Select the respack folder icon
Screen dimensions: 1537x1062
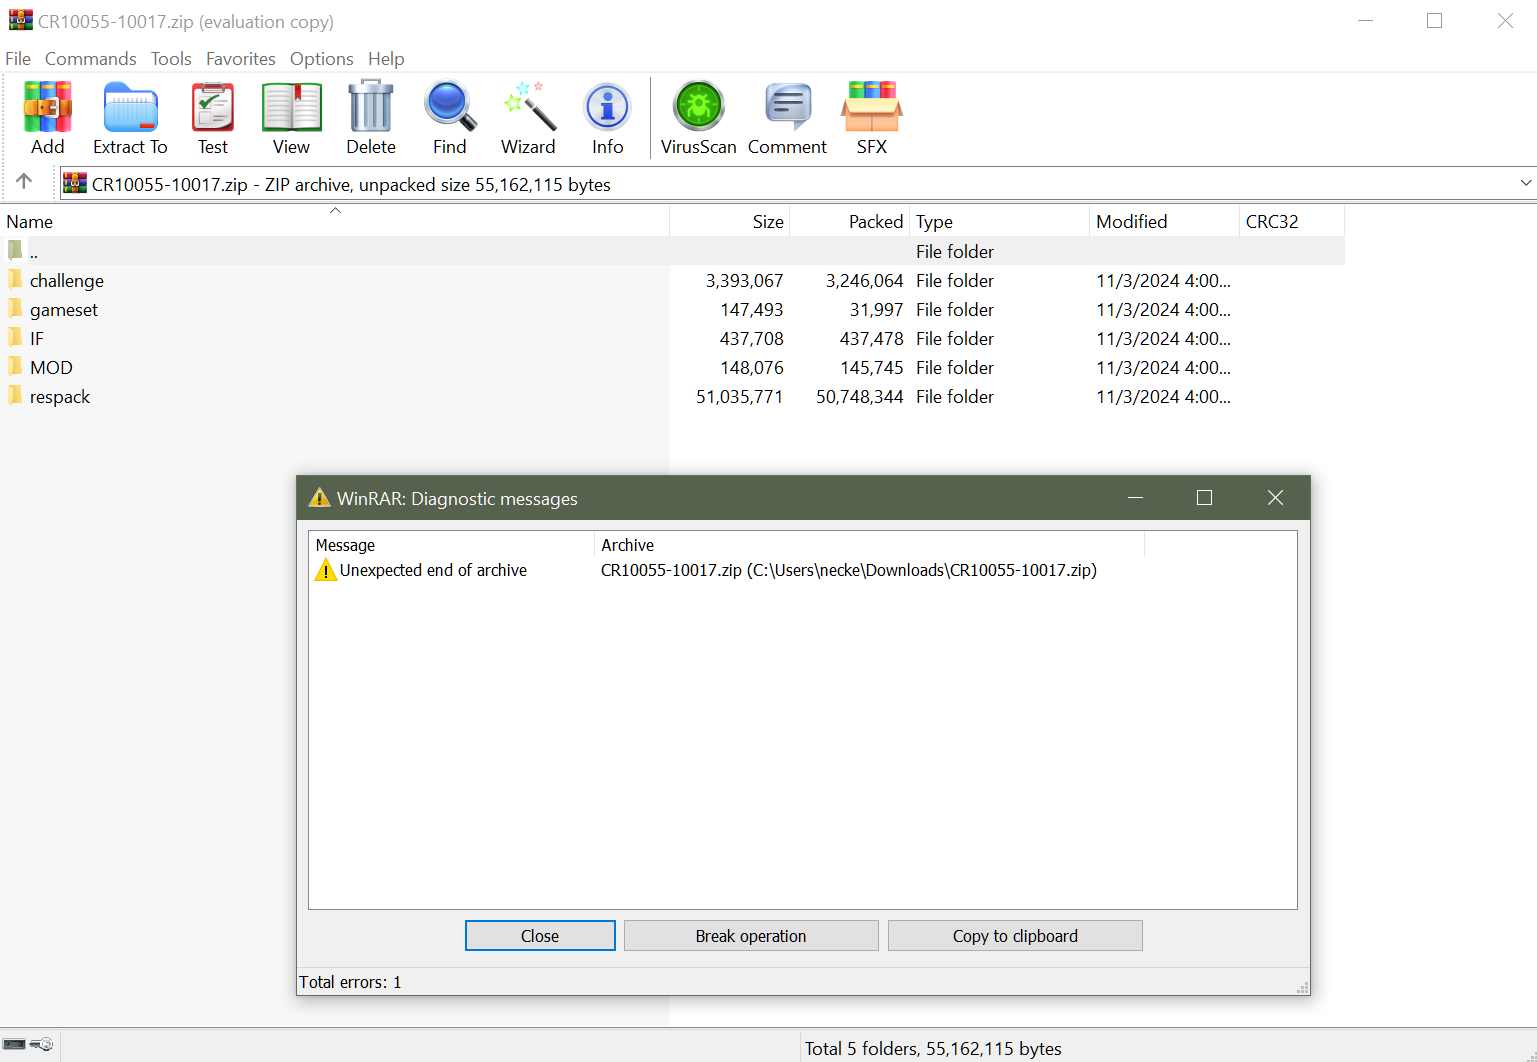point(15,395)
